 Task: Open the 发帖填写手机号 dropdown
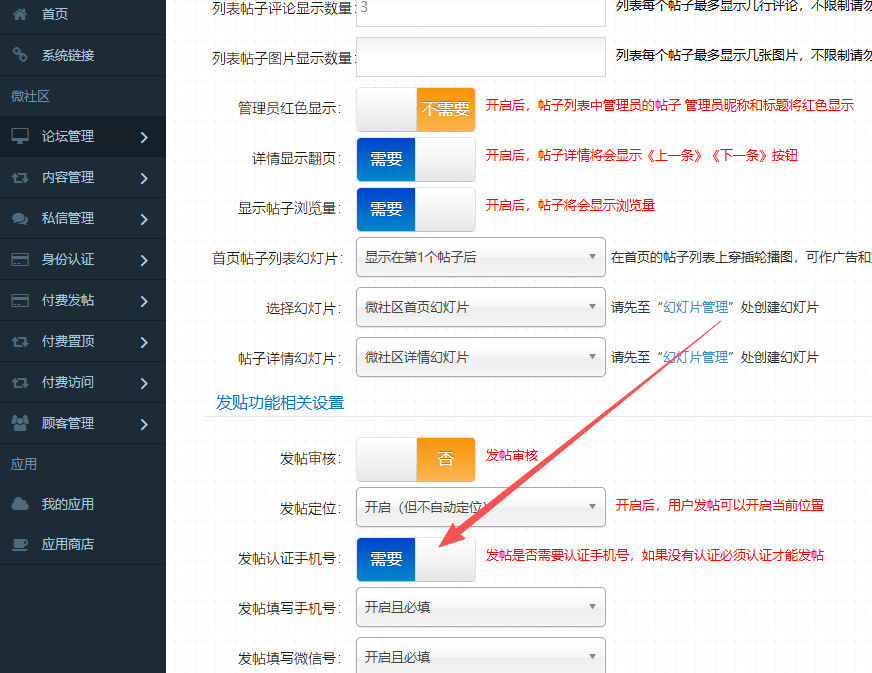click(480, 607)
